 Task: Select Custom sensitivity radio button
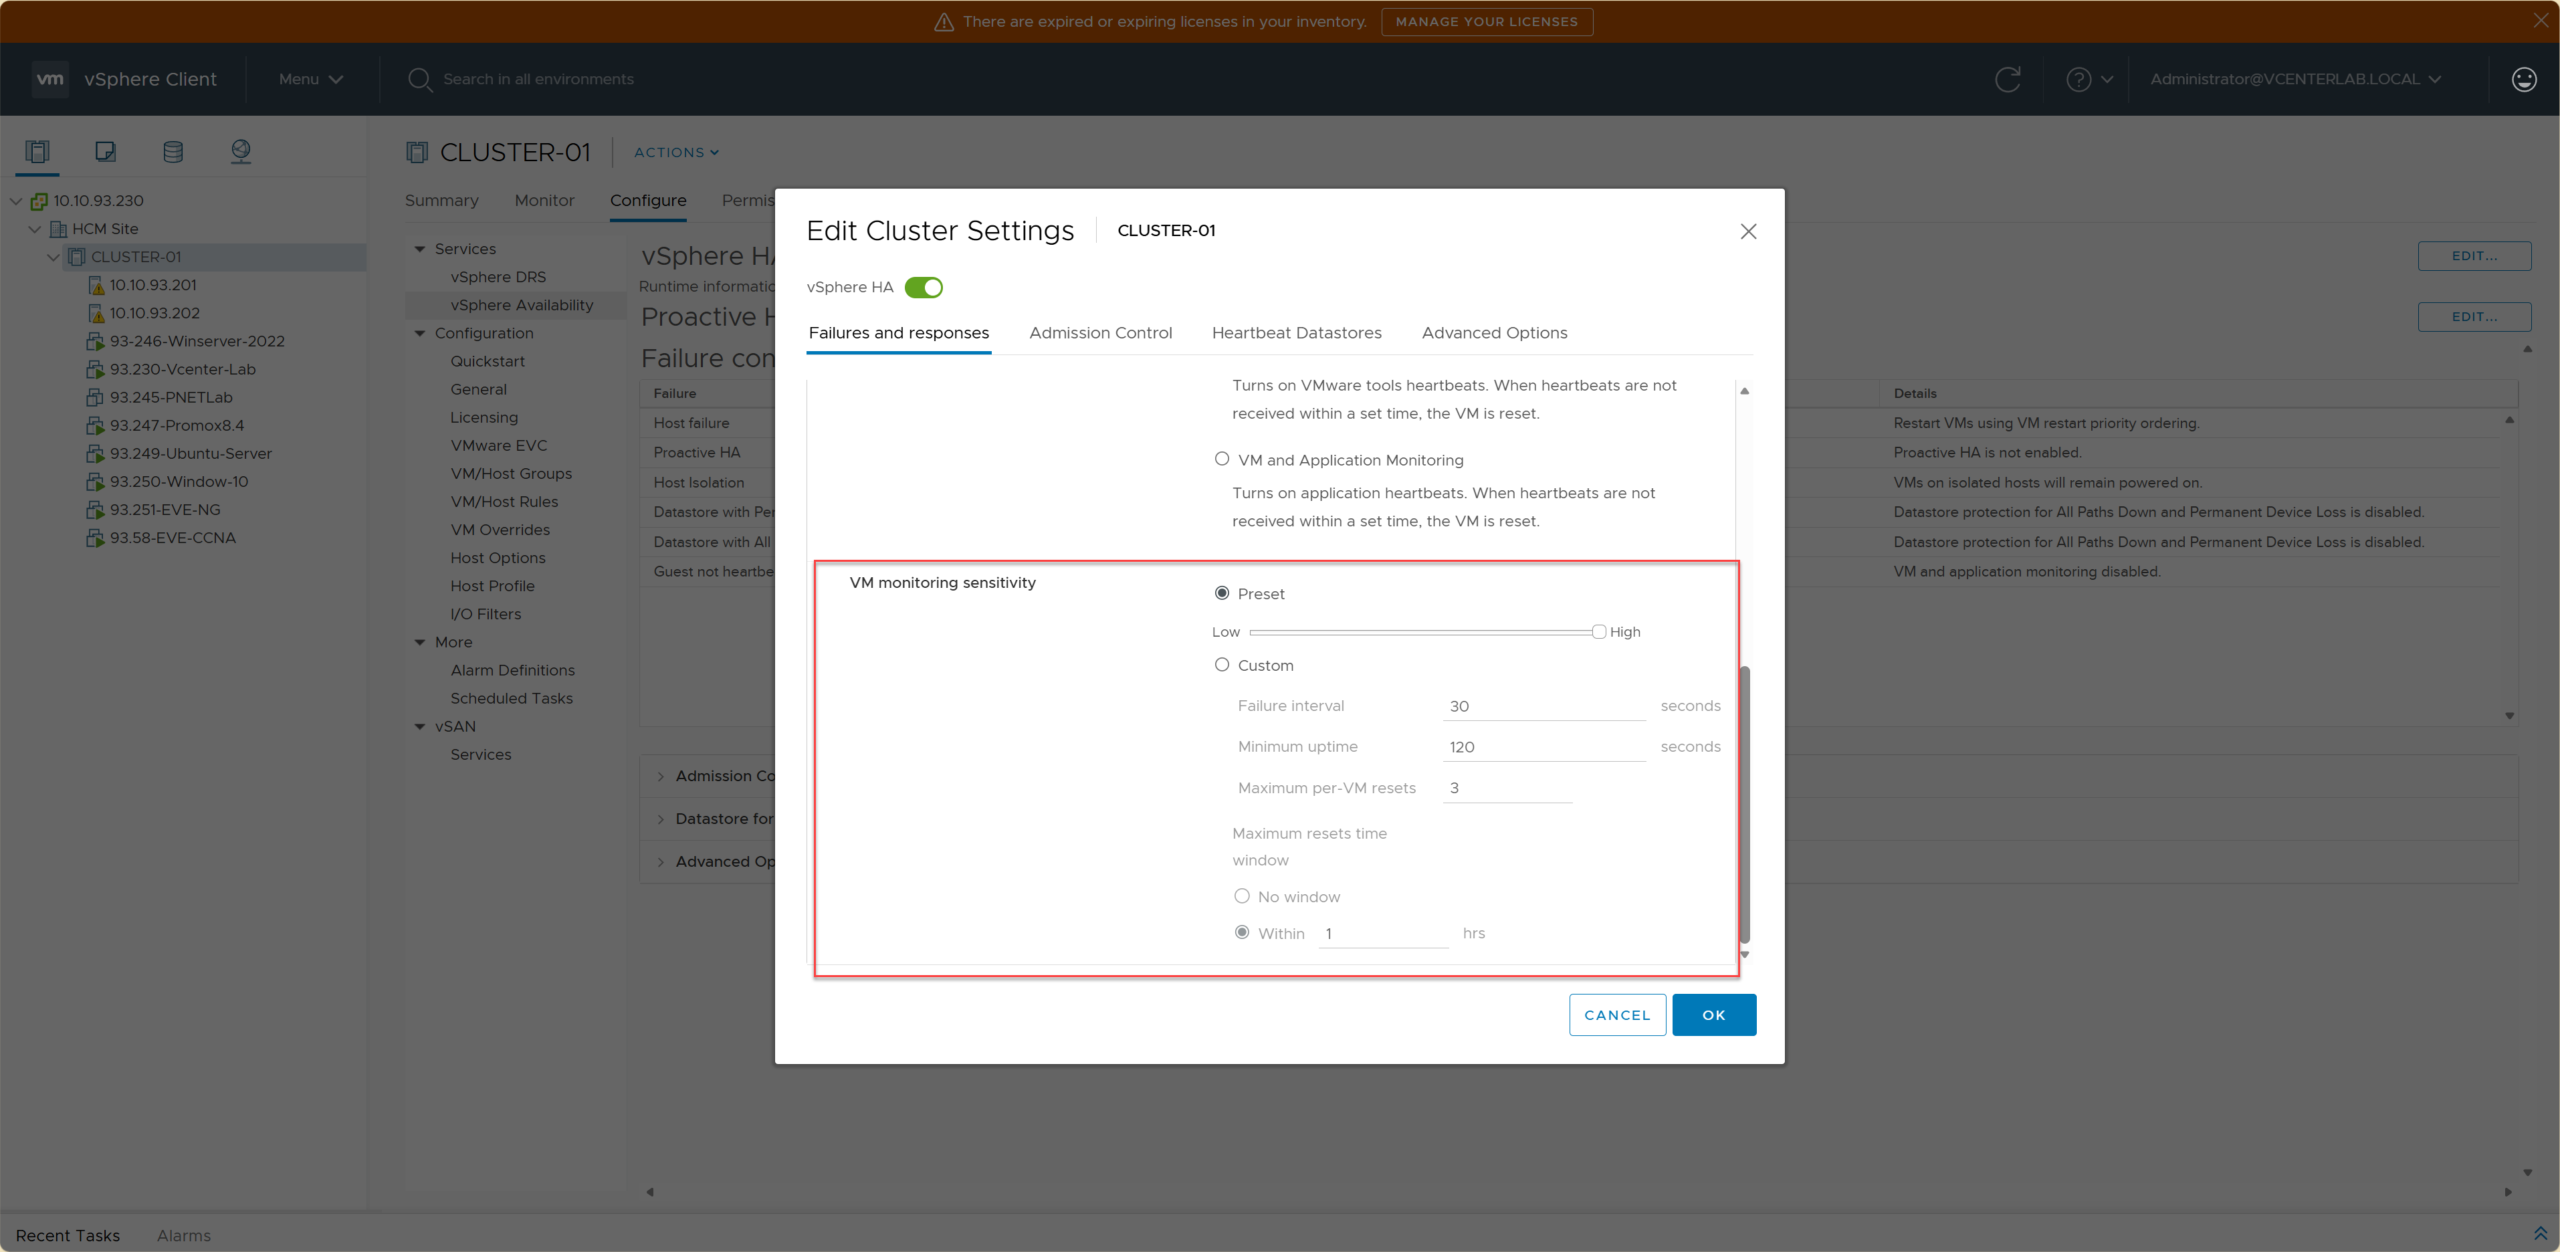point(1221,665)
